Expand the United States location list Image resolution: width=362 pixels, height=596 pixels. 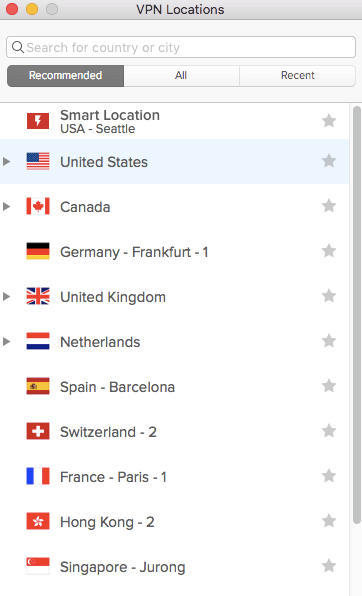pos(6,162)
